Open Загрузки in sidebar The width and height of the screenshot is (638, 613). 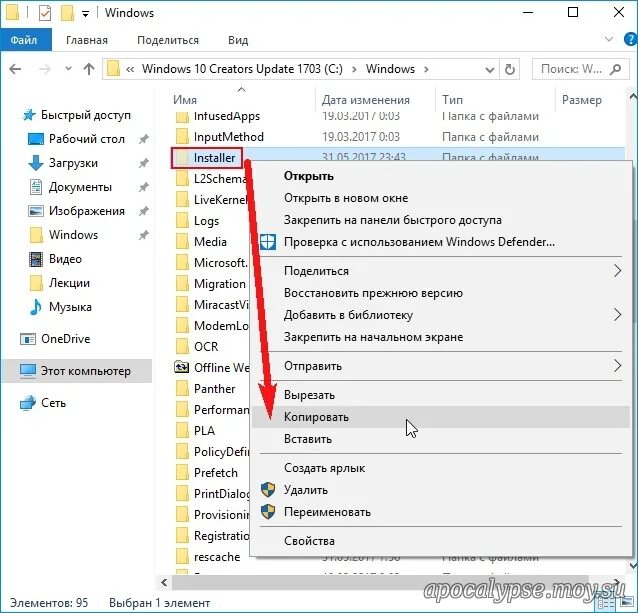tap(73, 163)
